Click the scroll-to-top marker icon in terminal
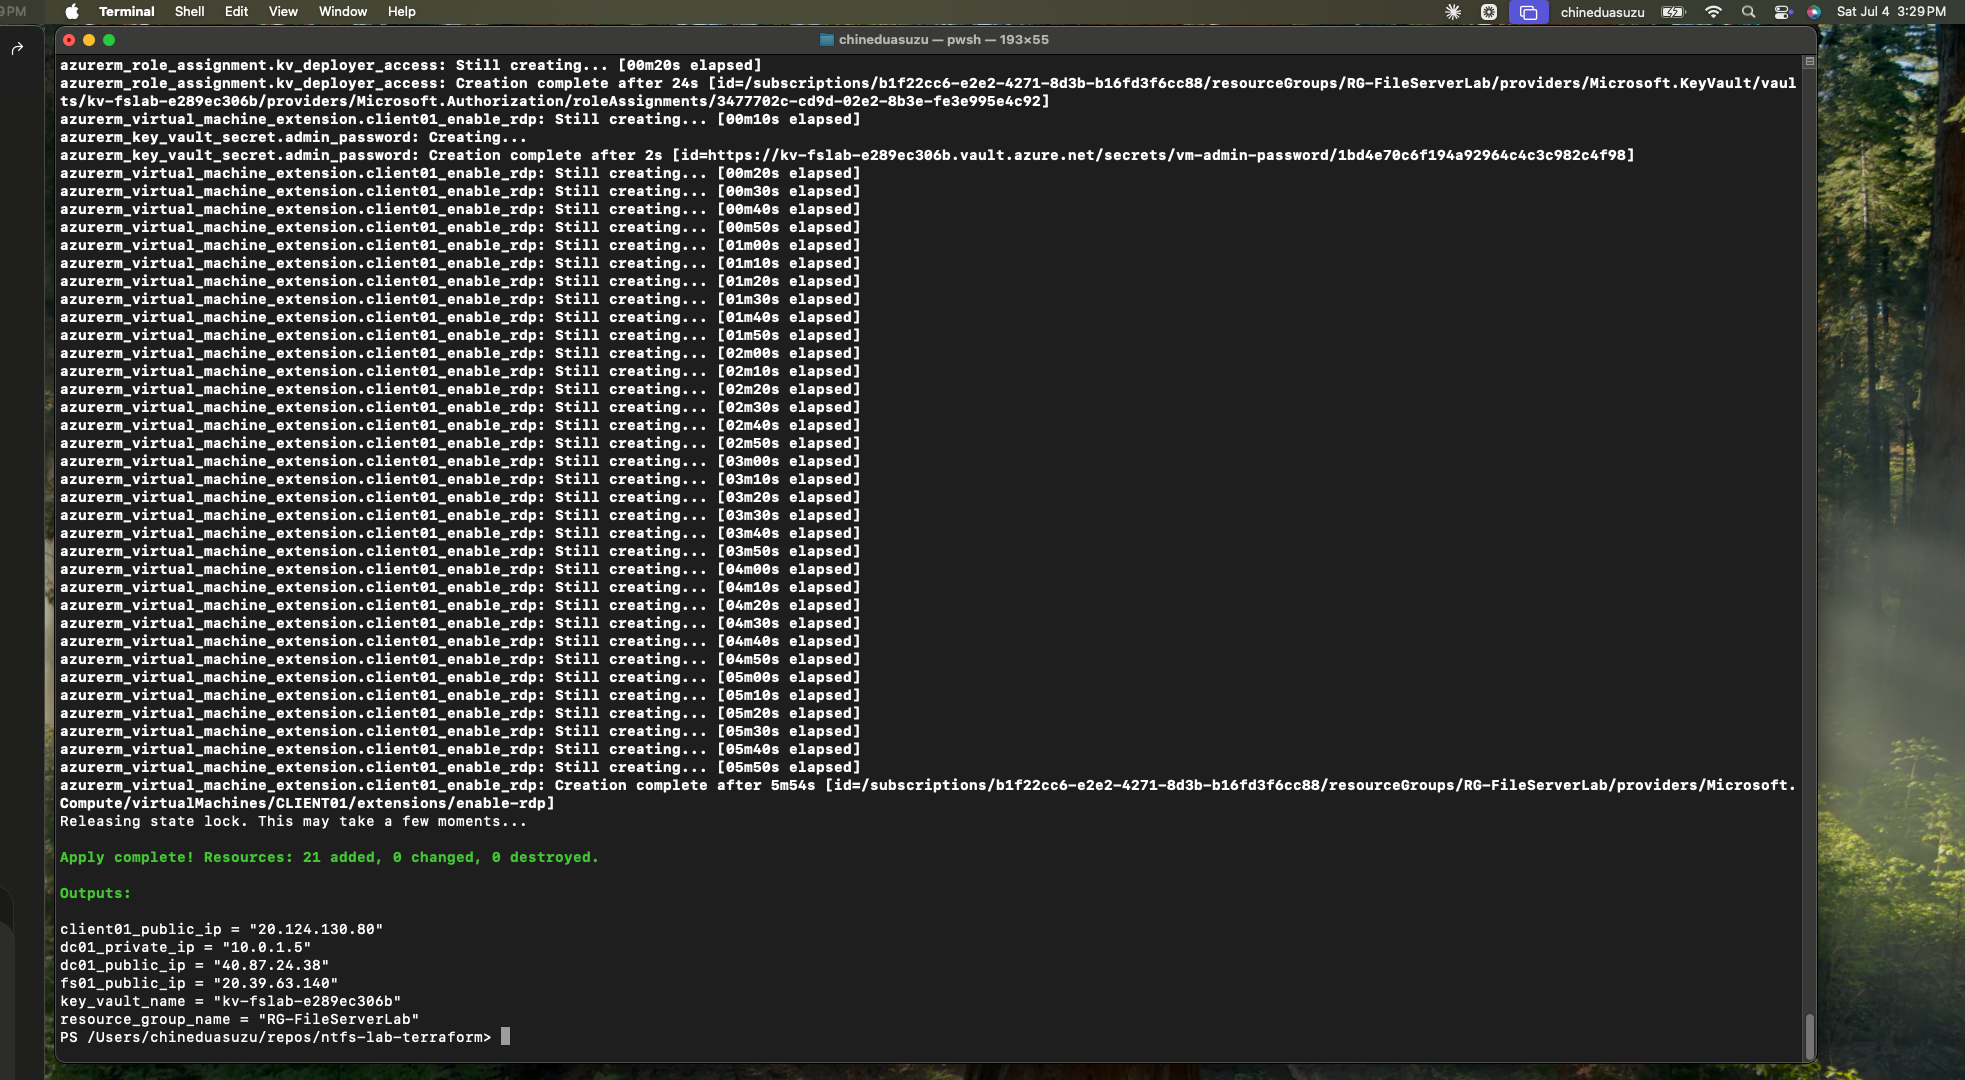The image size is (1965, 1080). 1809,62
